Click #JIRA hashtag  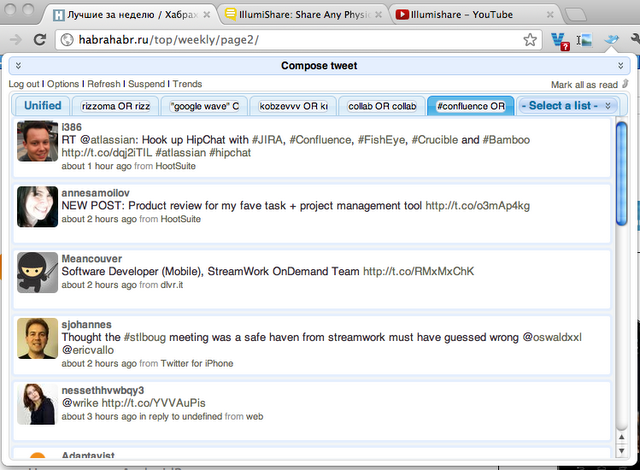point(267,140)
